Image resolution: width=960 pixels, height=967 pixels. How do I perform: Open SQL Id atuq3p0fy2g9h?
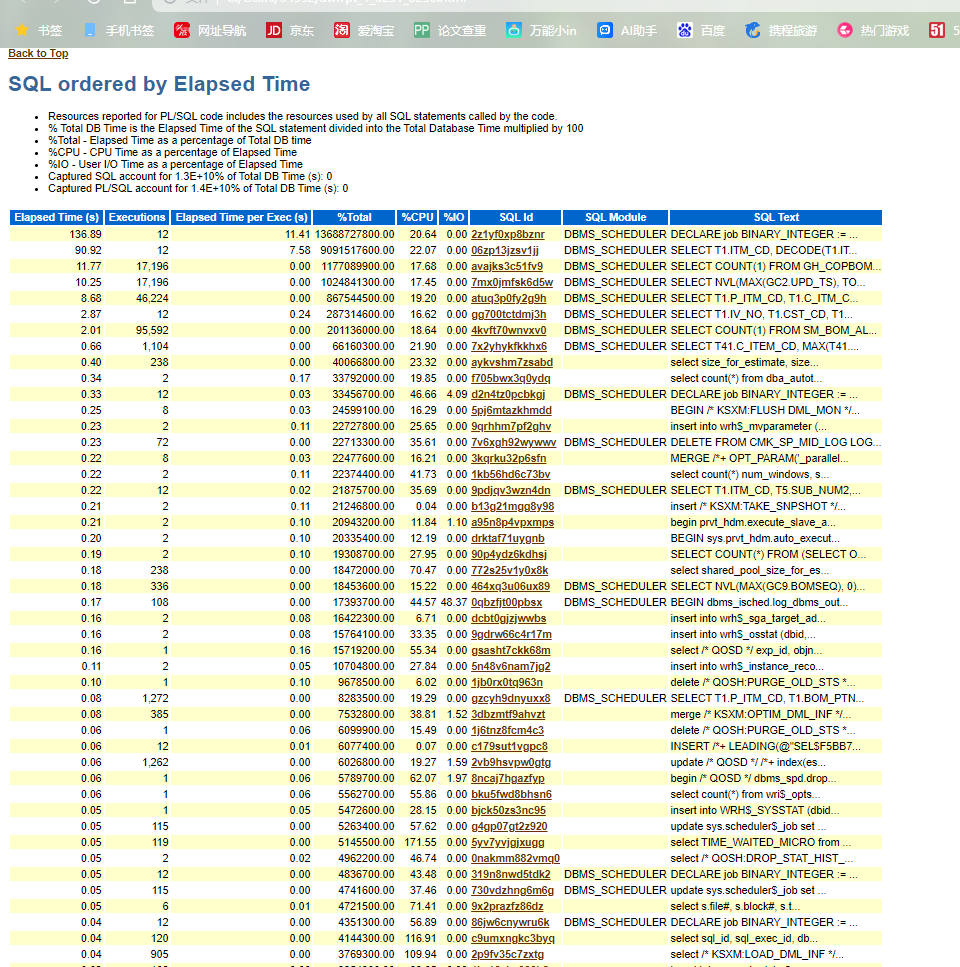[x=509, y=298]
